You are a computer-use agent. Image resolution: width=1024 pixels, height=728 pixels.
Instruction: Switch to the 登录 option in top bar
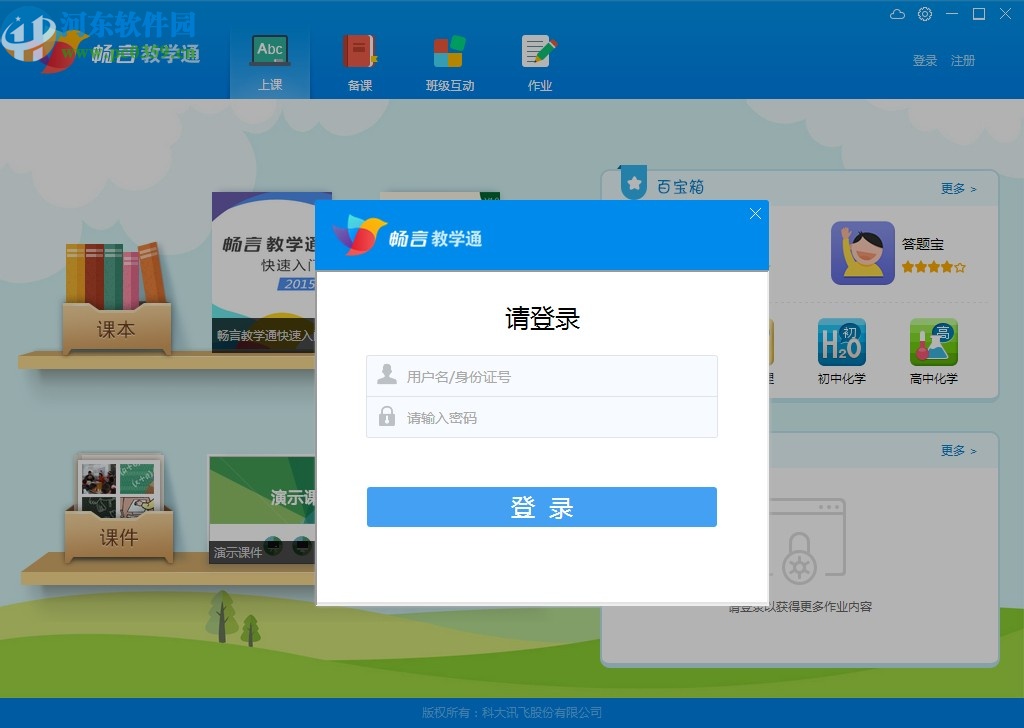(923, 60)
